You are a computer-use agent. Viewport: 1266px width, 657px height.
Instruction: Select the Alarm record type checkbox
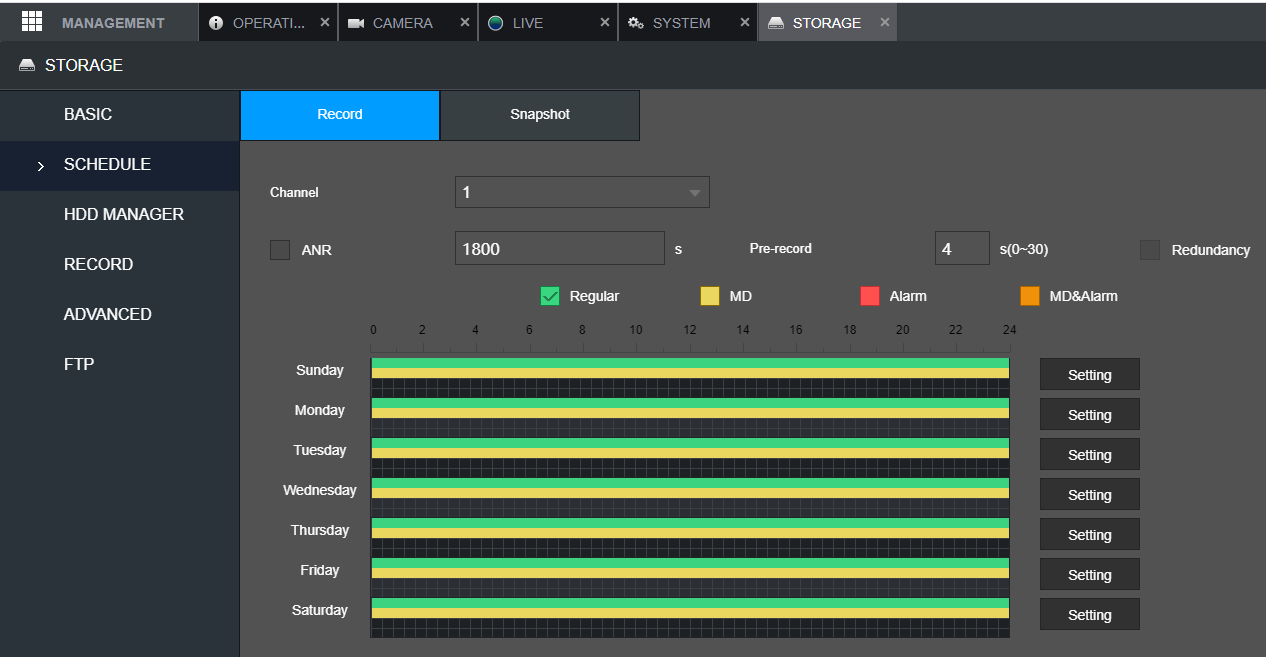(870, 296)
